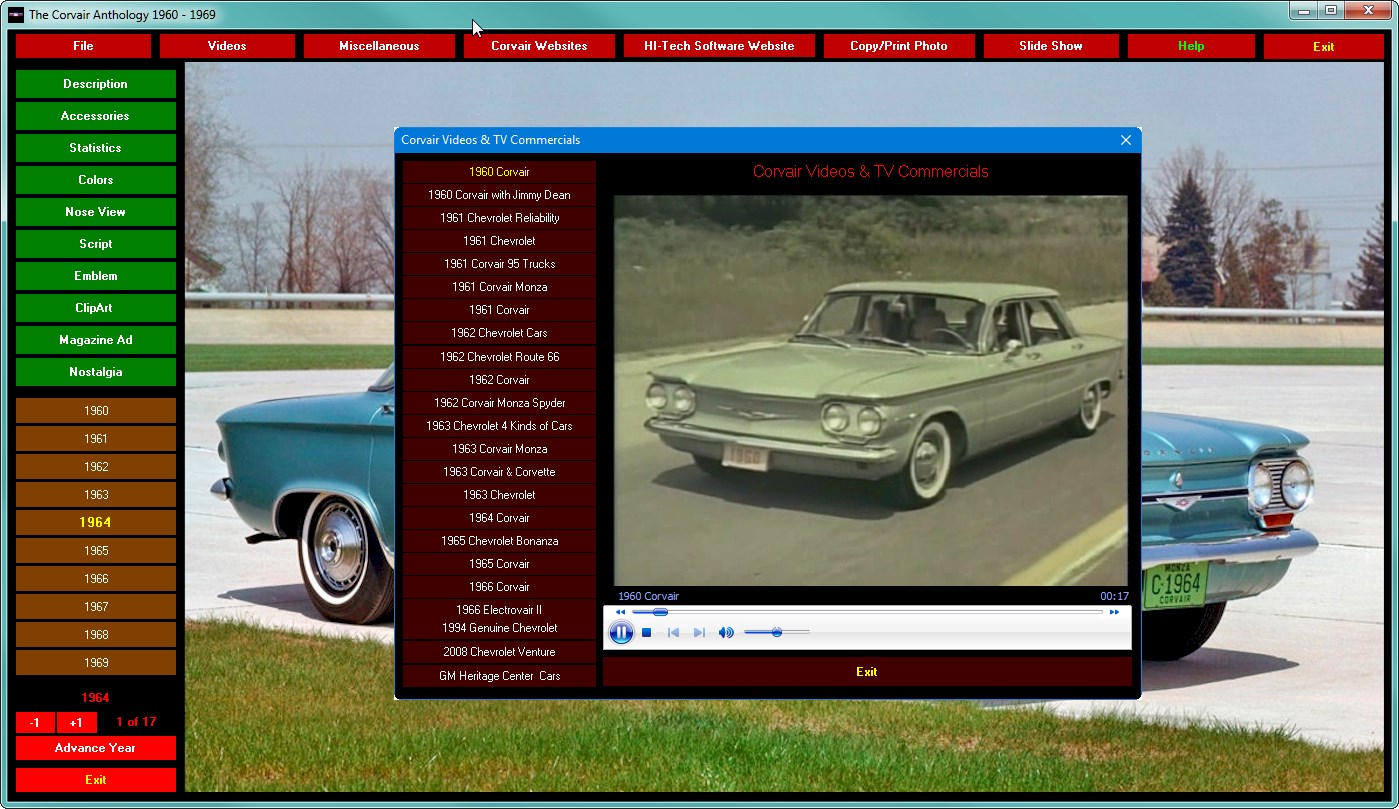Image resolution: width=1399 pixels, height=809 pixels.
Task: Open the Help menu
Action: [1191, 46]
